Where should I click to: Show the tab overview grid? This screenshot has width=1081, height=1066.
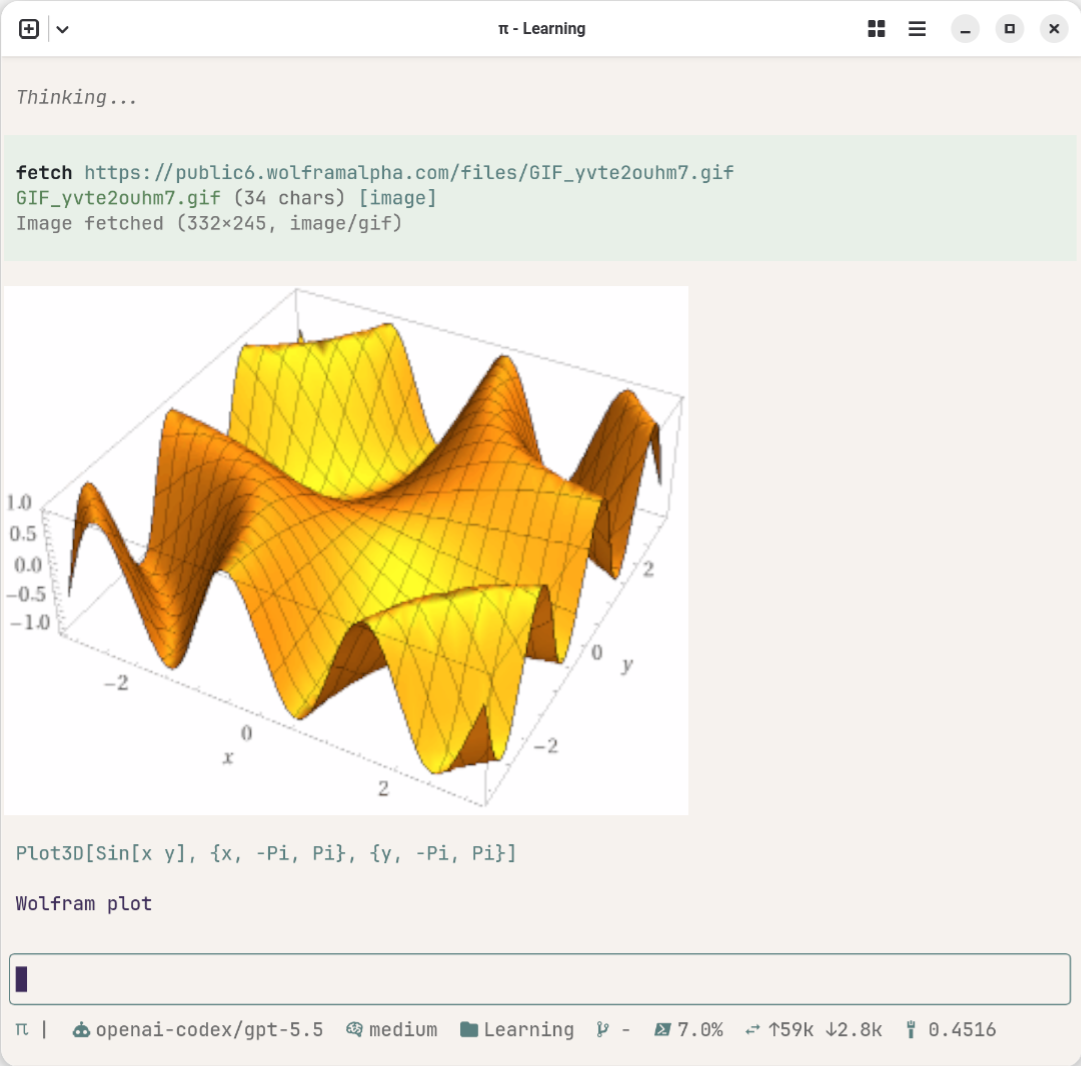(x=876, y=29)
